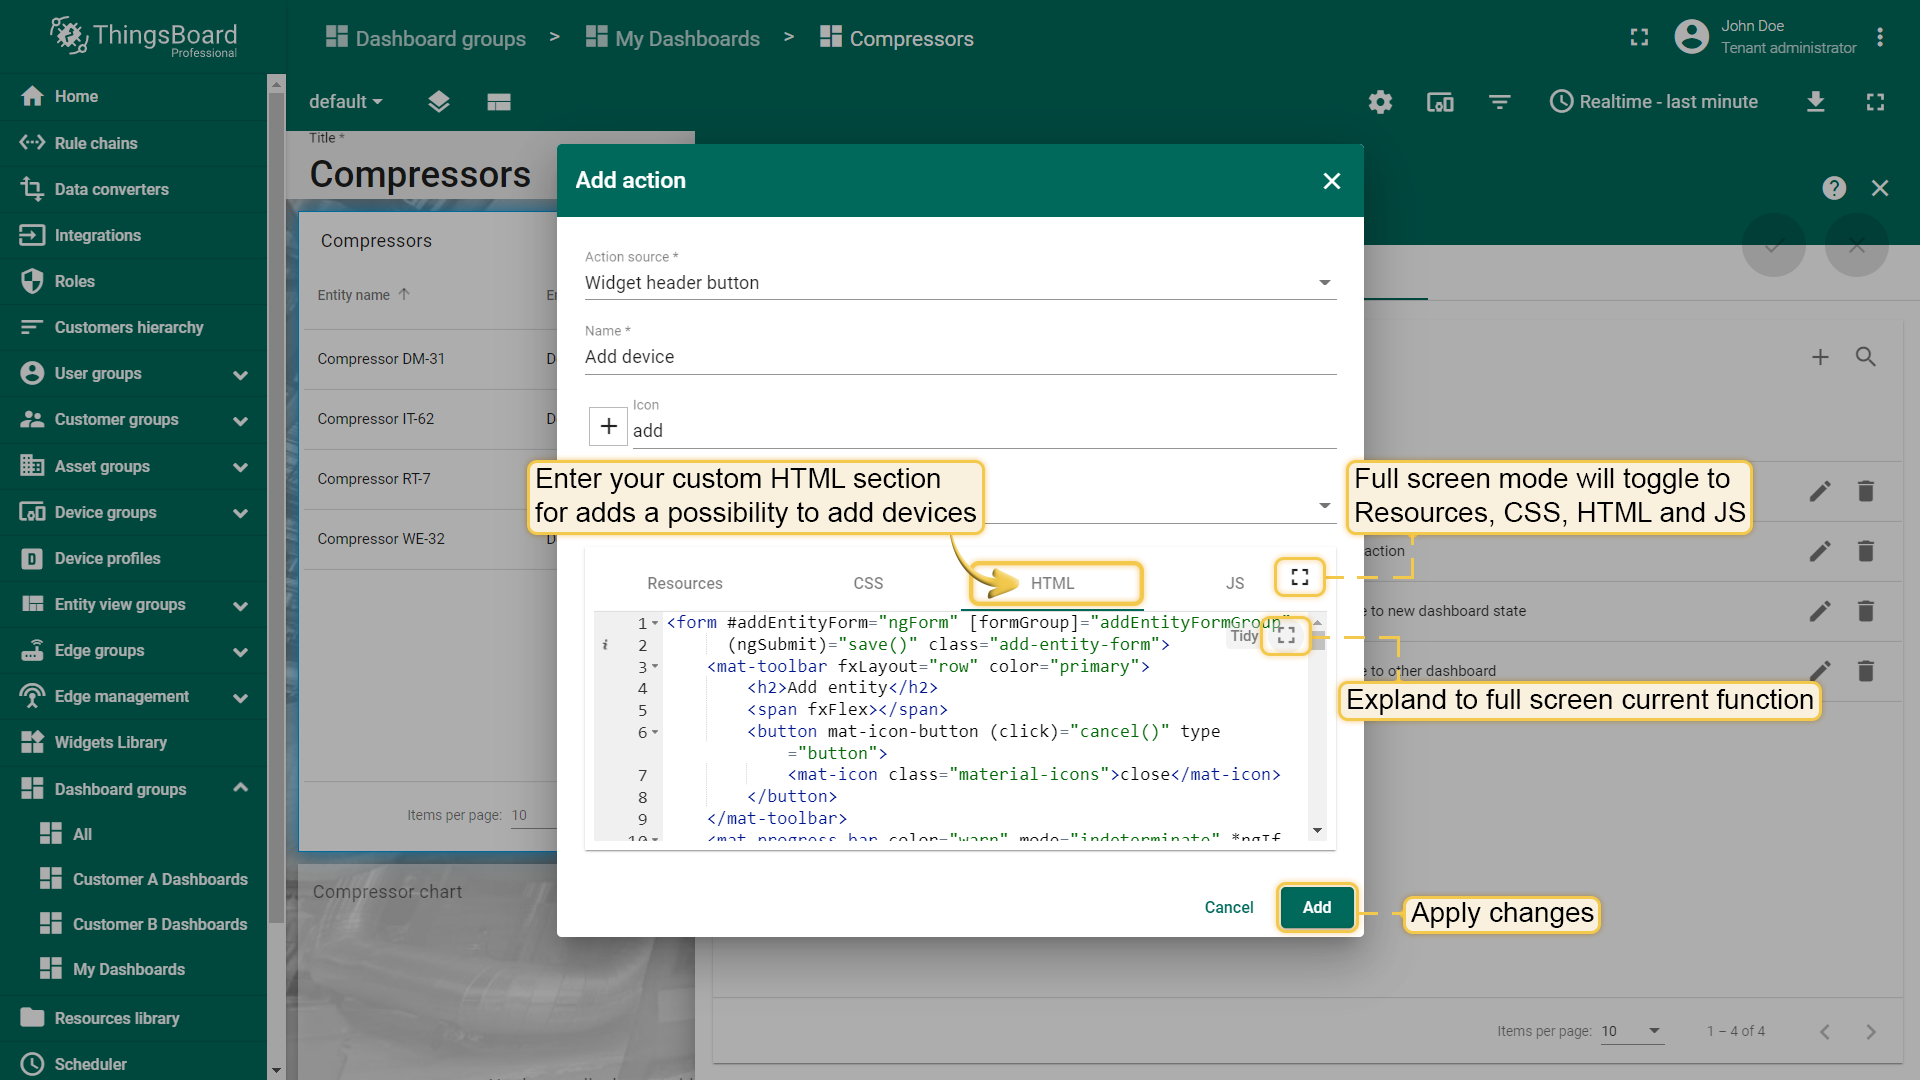Go to Dashboard groups breadcrumb
This screenshot has width=1920, height=1080.
pyautogui.click(x=426, y=38)
